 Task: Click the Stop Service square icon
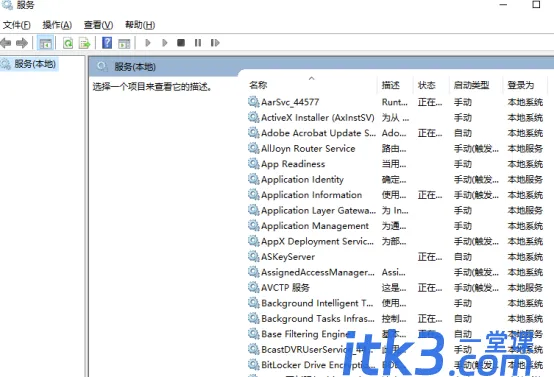click(181, 43)
